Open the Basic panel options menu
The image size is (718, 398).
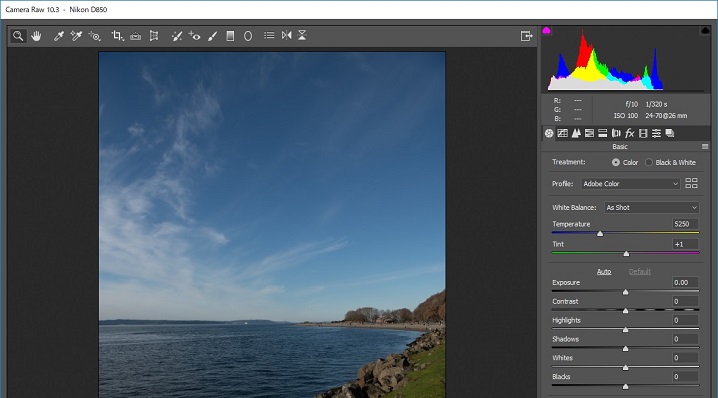coord(705,147)
